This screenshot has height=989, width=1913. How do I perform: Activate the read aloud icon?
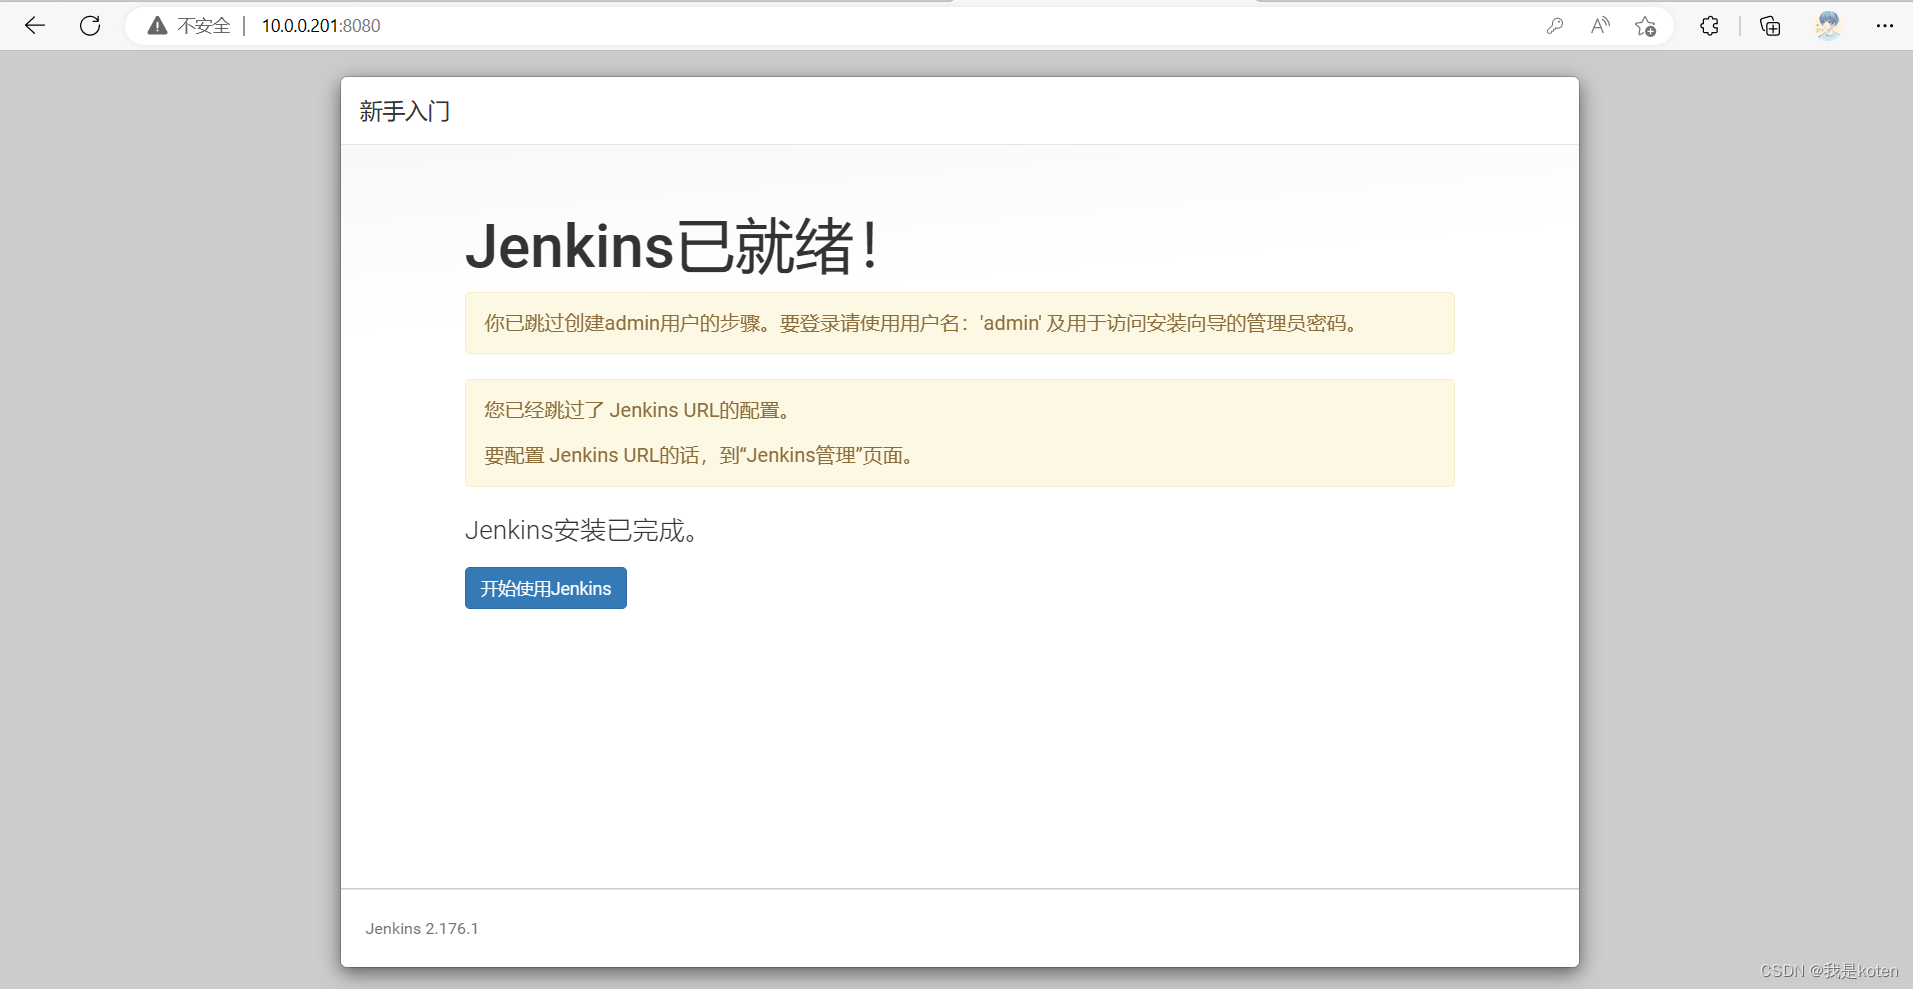[1600, 26]
